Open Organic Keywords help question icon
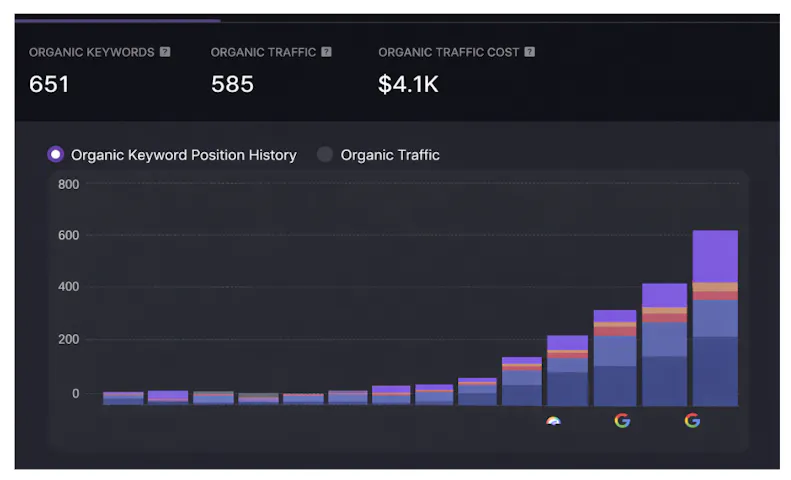Viewport: 791px width, 480px height. coord(165,52)
